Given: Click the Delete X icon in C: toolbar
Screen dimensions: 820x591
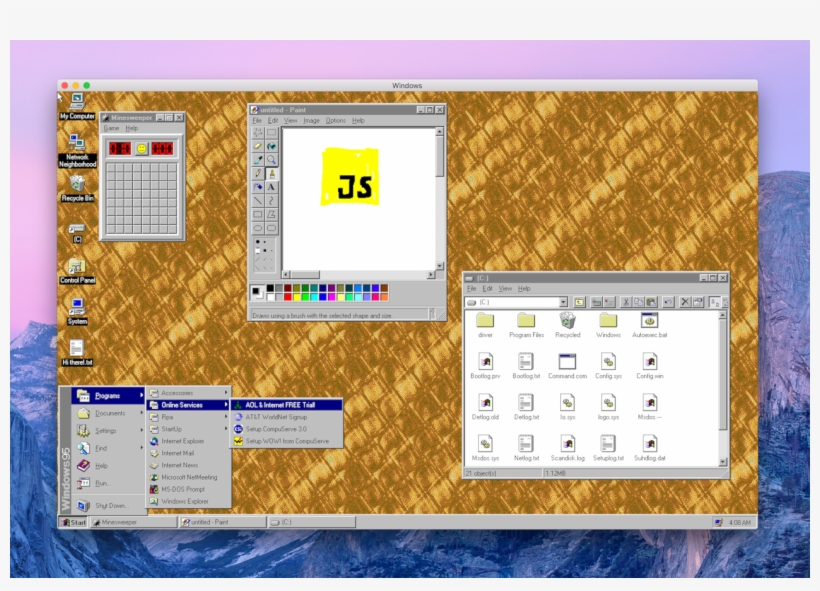Looking at the screenshot, I should (x=685, y=302).
